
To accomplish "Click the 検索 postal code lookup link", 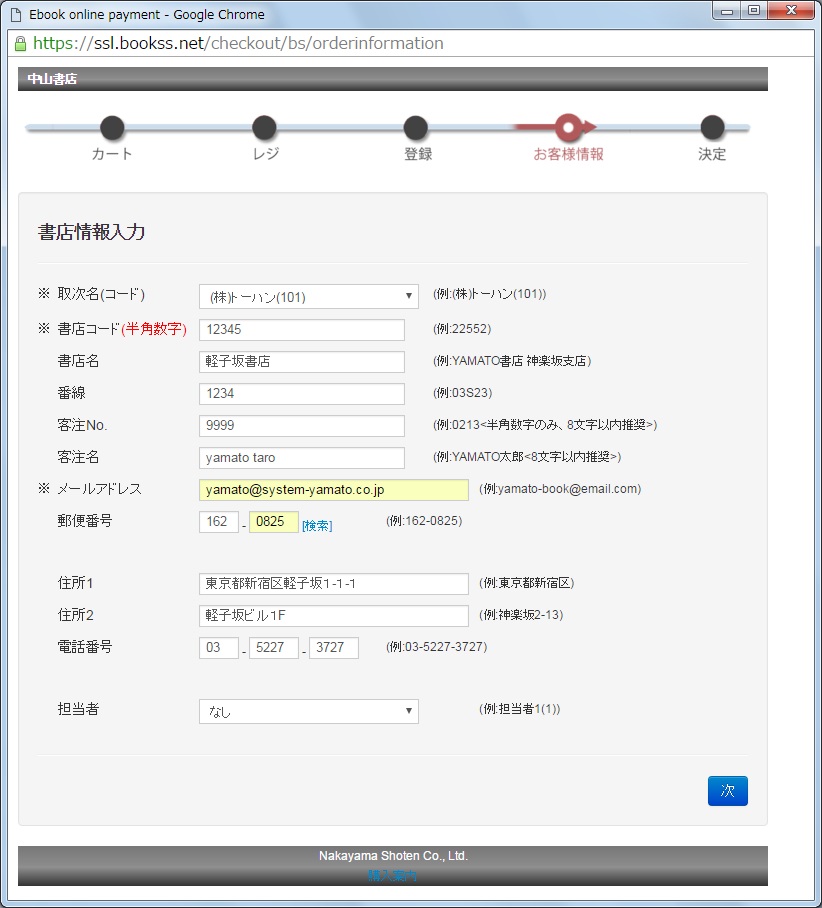I will [319, 525].
